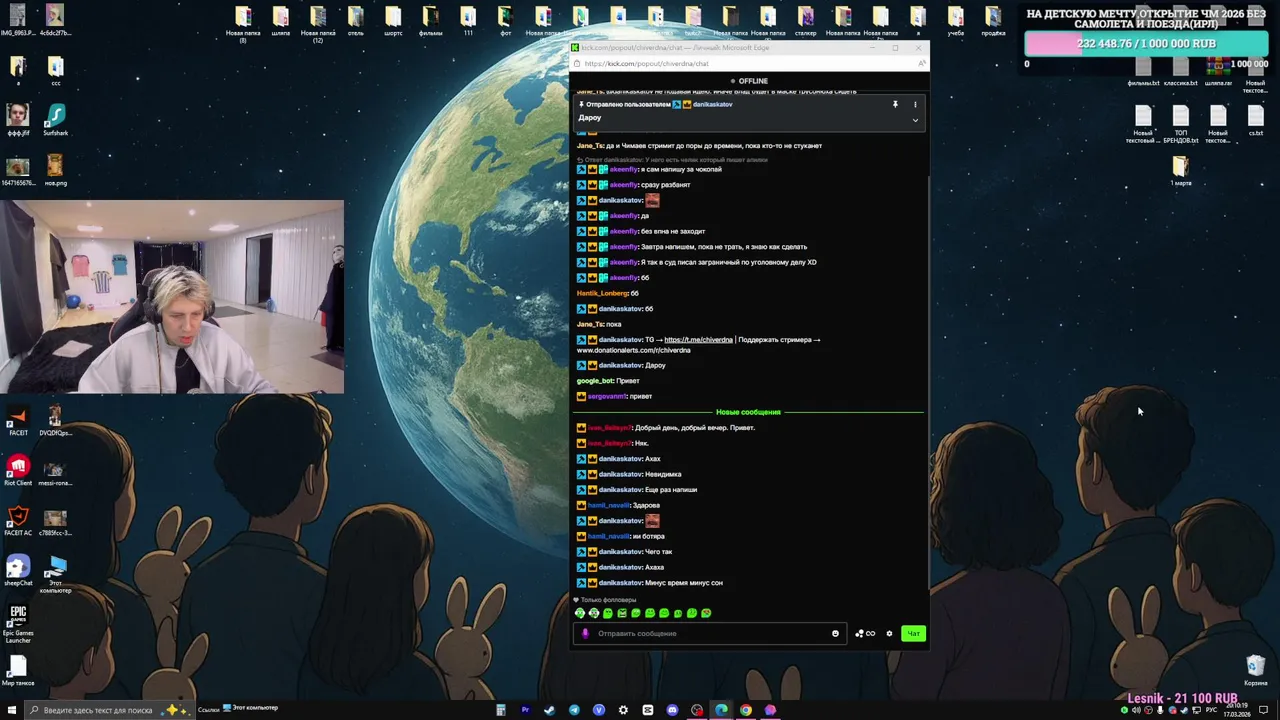
Task: Open the taskbar notification center icon
Action: 1263,710
